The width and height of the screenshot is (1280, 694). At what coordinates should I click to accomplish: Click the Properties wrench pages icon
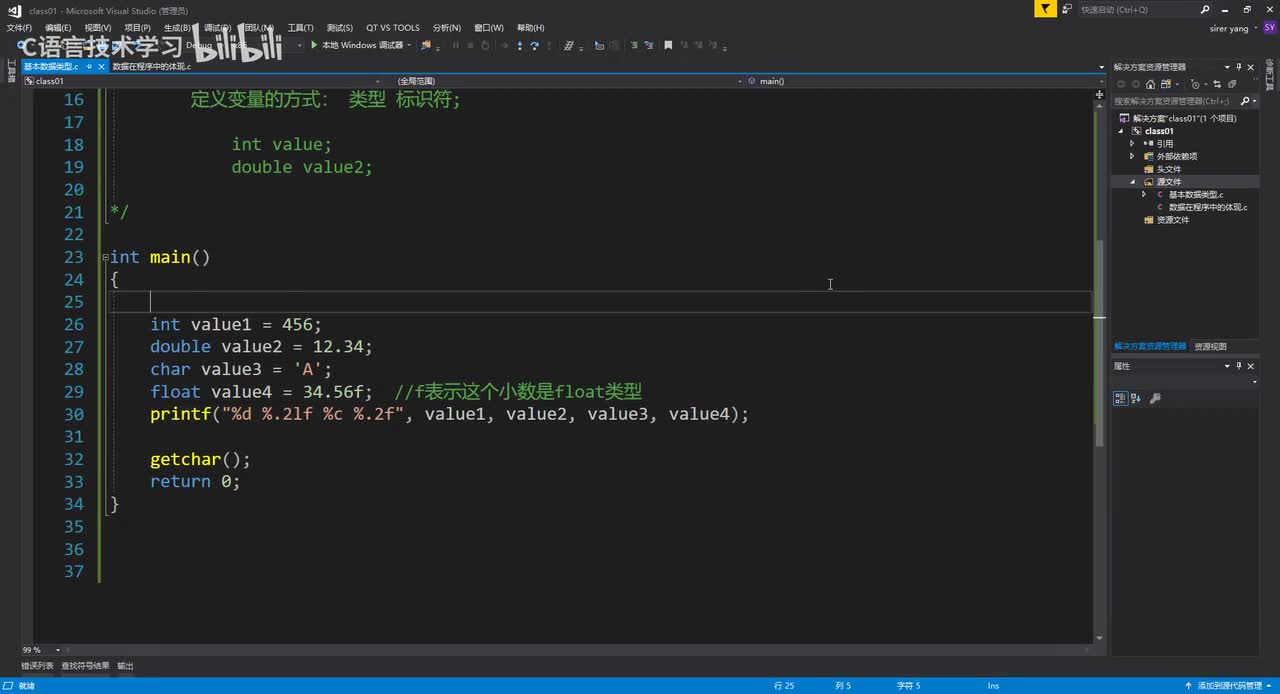coord(1155,398)
